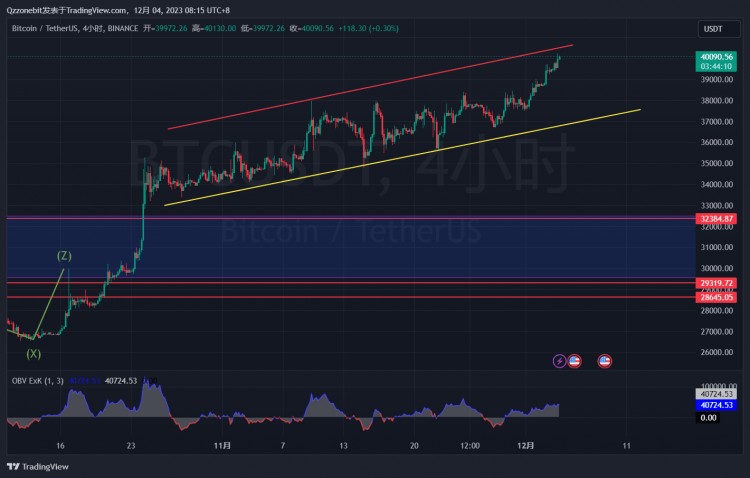Click the 13 date label on time axis
This screenshot has width=750, height=478.
tap(343, 446)
